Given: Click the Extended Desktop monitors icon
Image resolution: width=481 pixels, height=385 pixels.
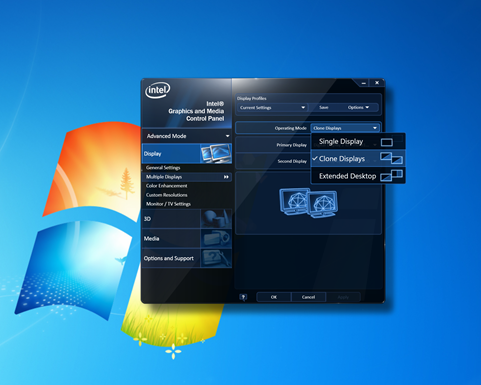Looking at the screenshot, I should (391, 175).
